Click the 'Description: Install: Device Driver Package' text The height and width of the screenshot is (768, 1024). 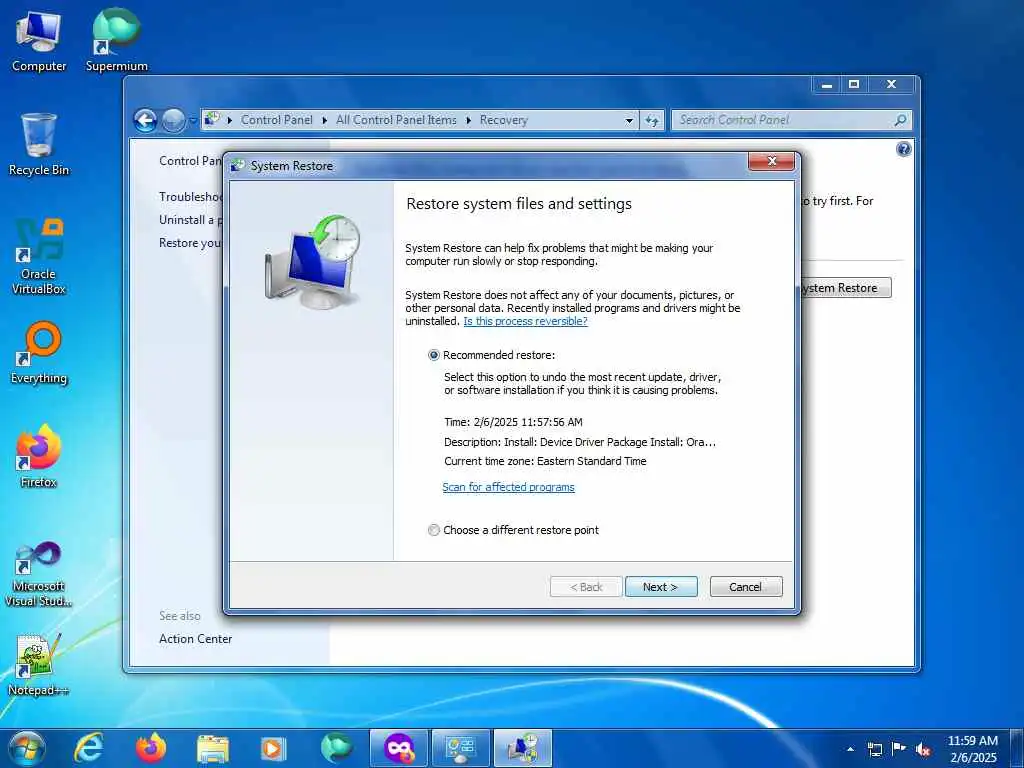click(580, 442)
